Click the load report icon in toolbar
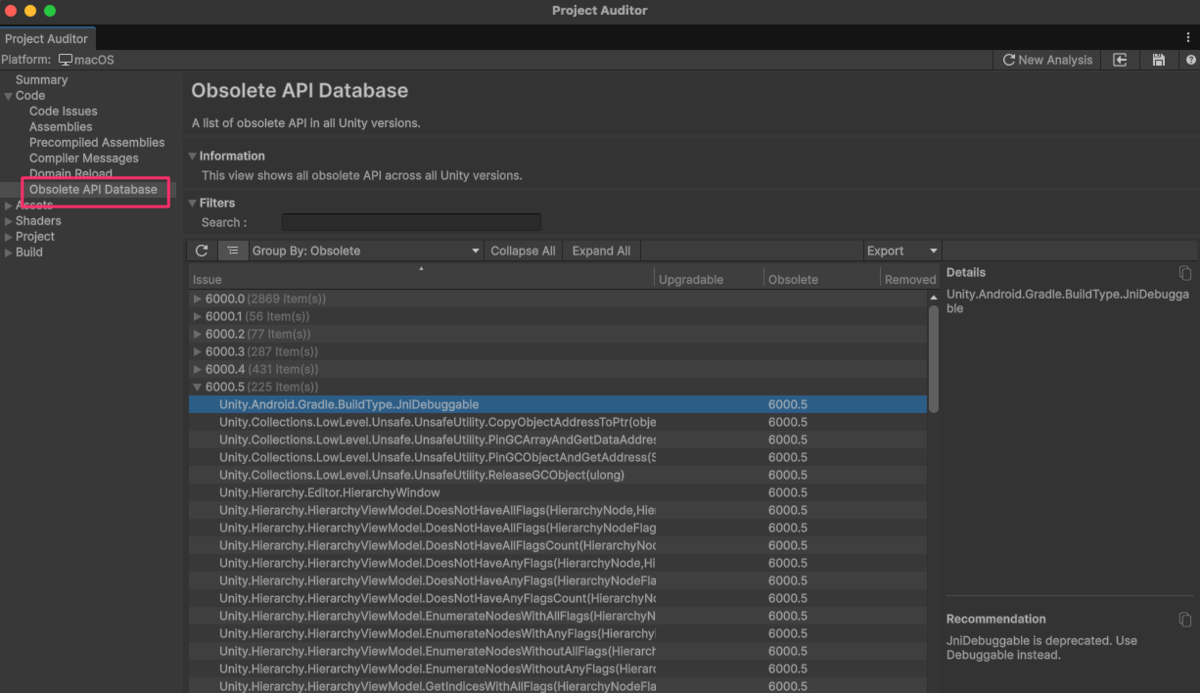 click(1120, 60)
